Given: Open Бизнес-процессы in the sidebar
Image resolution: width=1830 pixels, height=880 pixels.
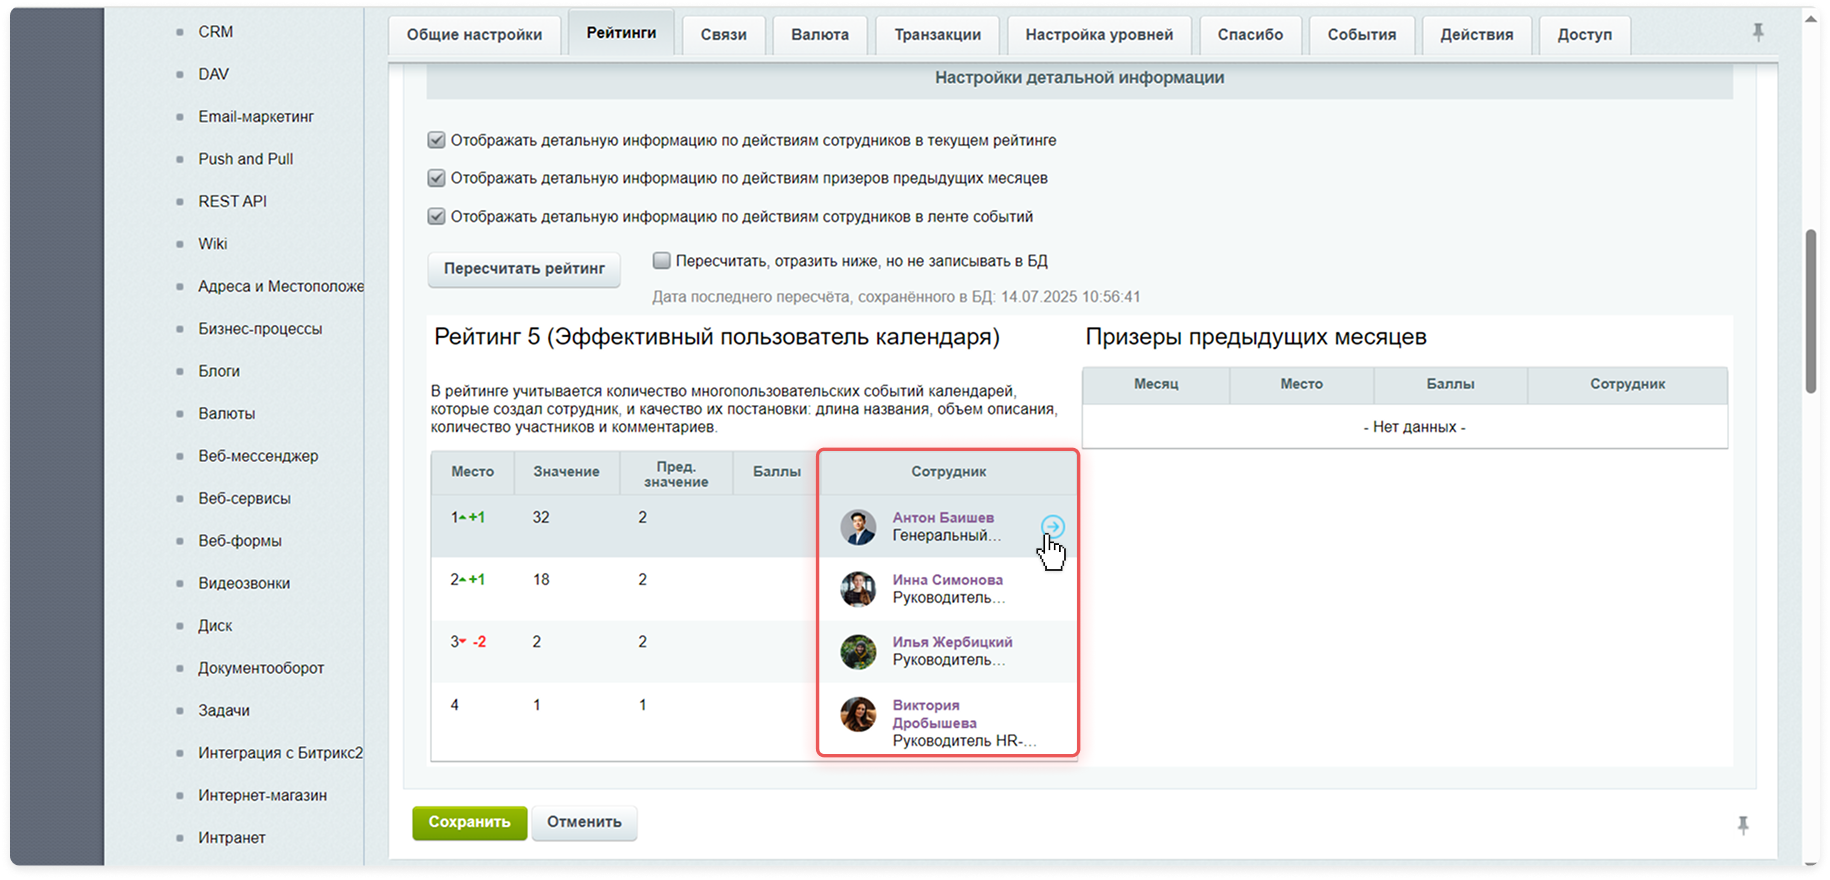Looking at the screenshot, I should pyautogui.click(x=260, y=329).
